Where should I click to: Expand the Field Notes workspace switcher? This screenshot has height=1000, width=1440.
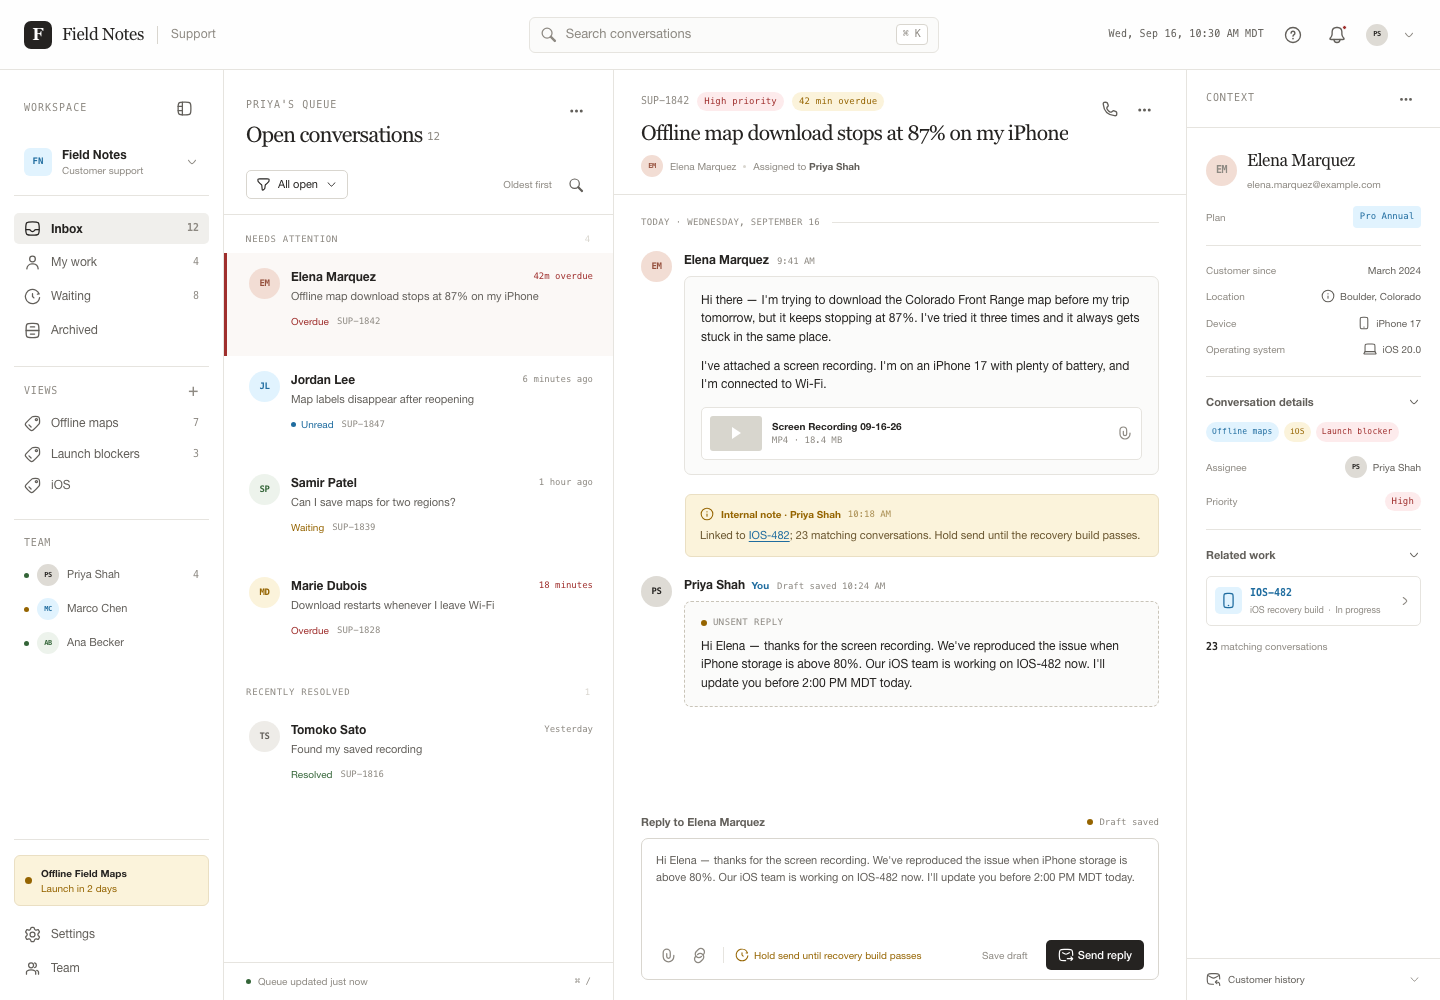pyautogui.click(x=111, y=162)
